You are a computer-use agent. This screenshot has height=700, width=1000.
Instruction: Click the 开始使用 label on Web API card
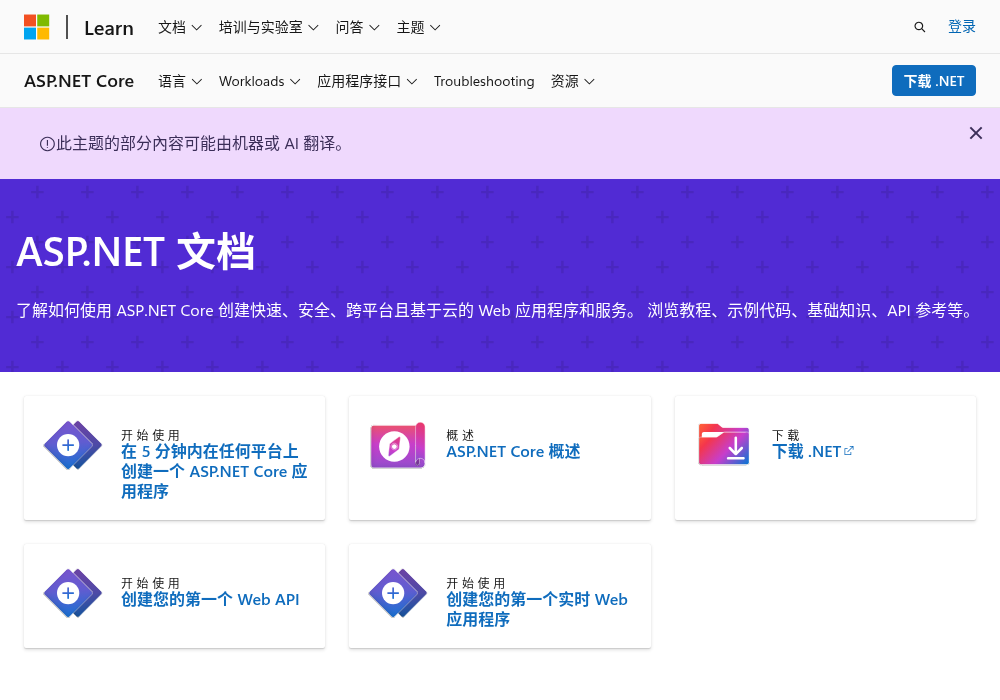151,583
